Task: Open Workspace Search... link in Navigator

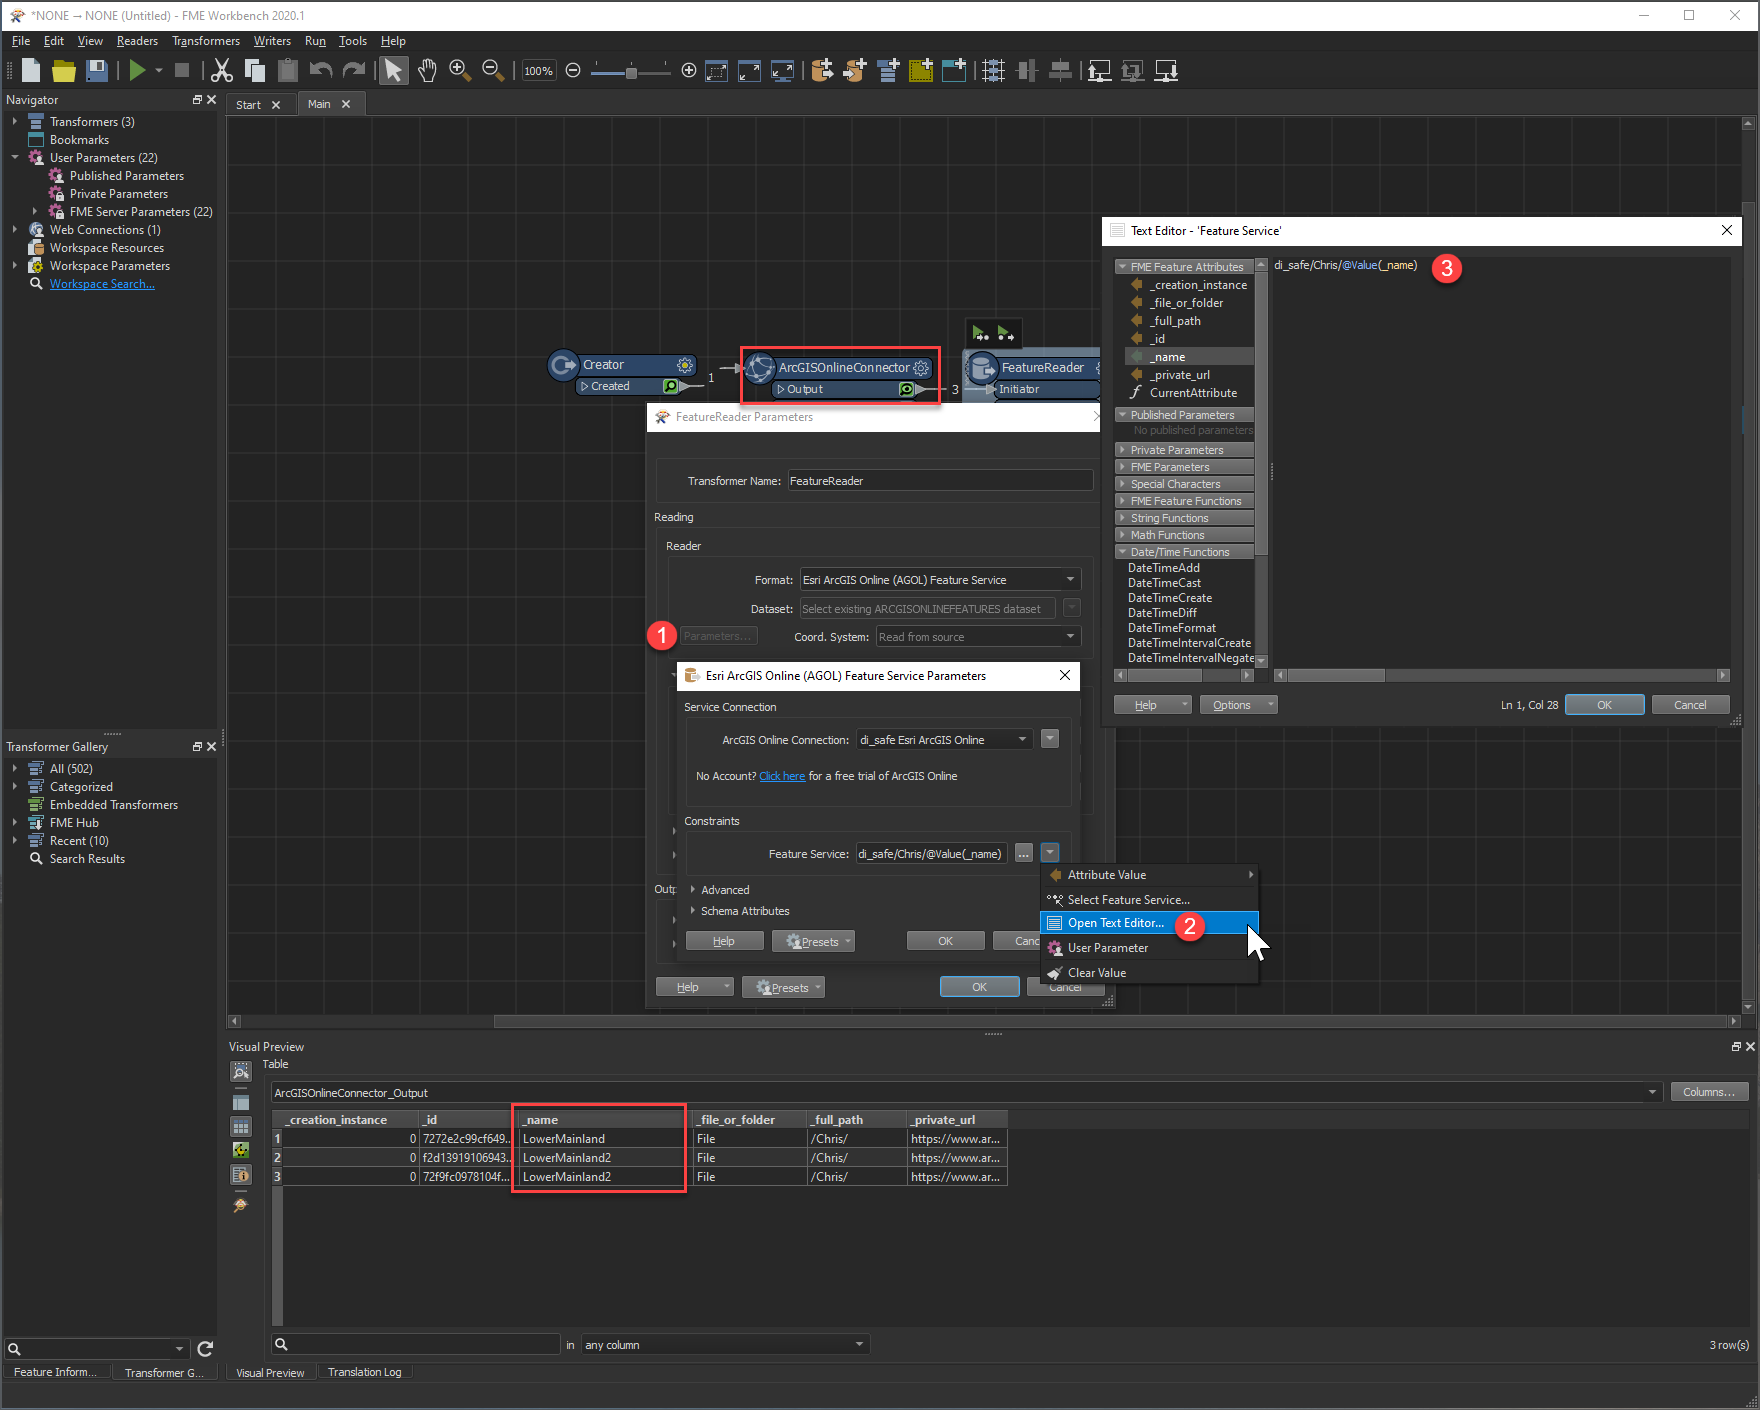Action: coord(102,284)
